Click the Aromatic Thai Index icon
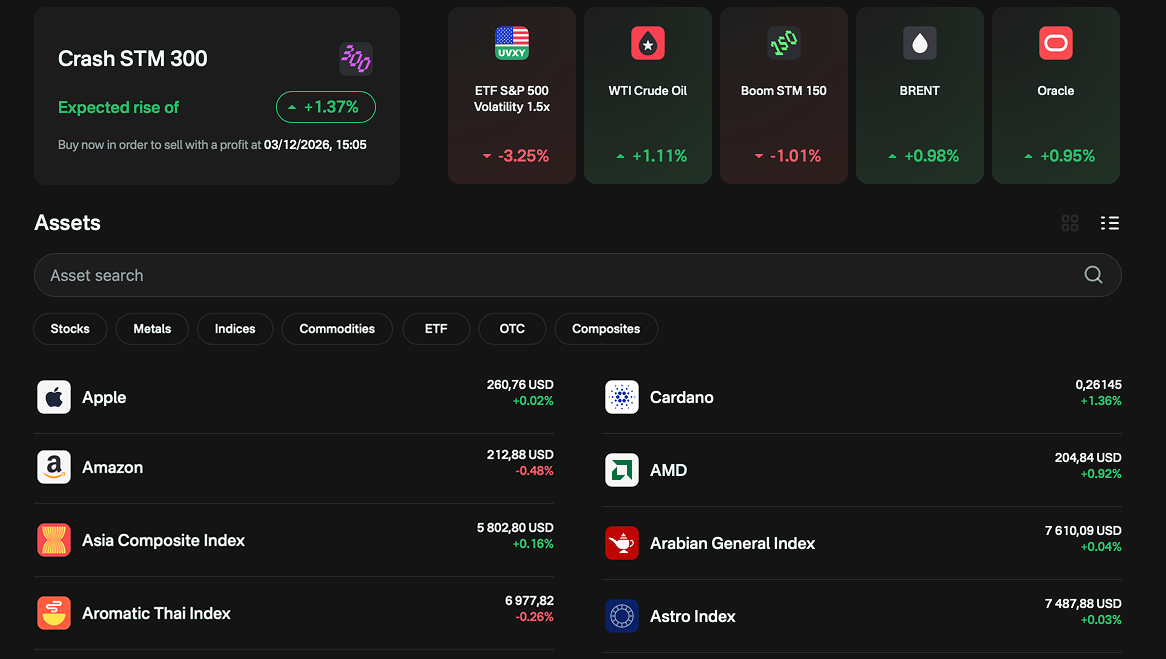The height and width of the screenshot is (659, 1166). [54, 613]
